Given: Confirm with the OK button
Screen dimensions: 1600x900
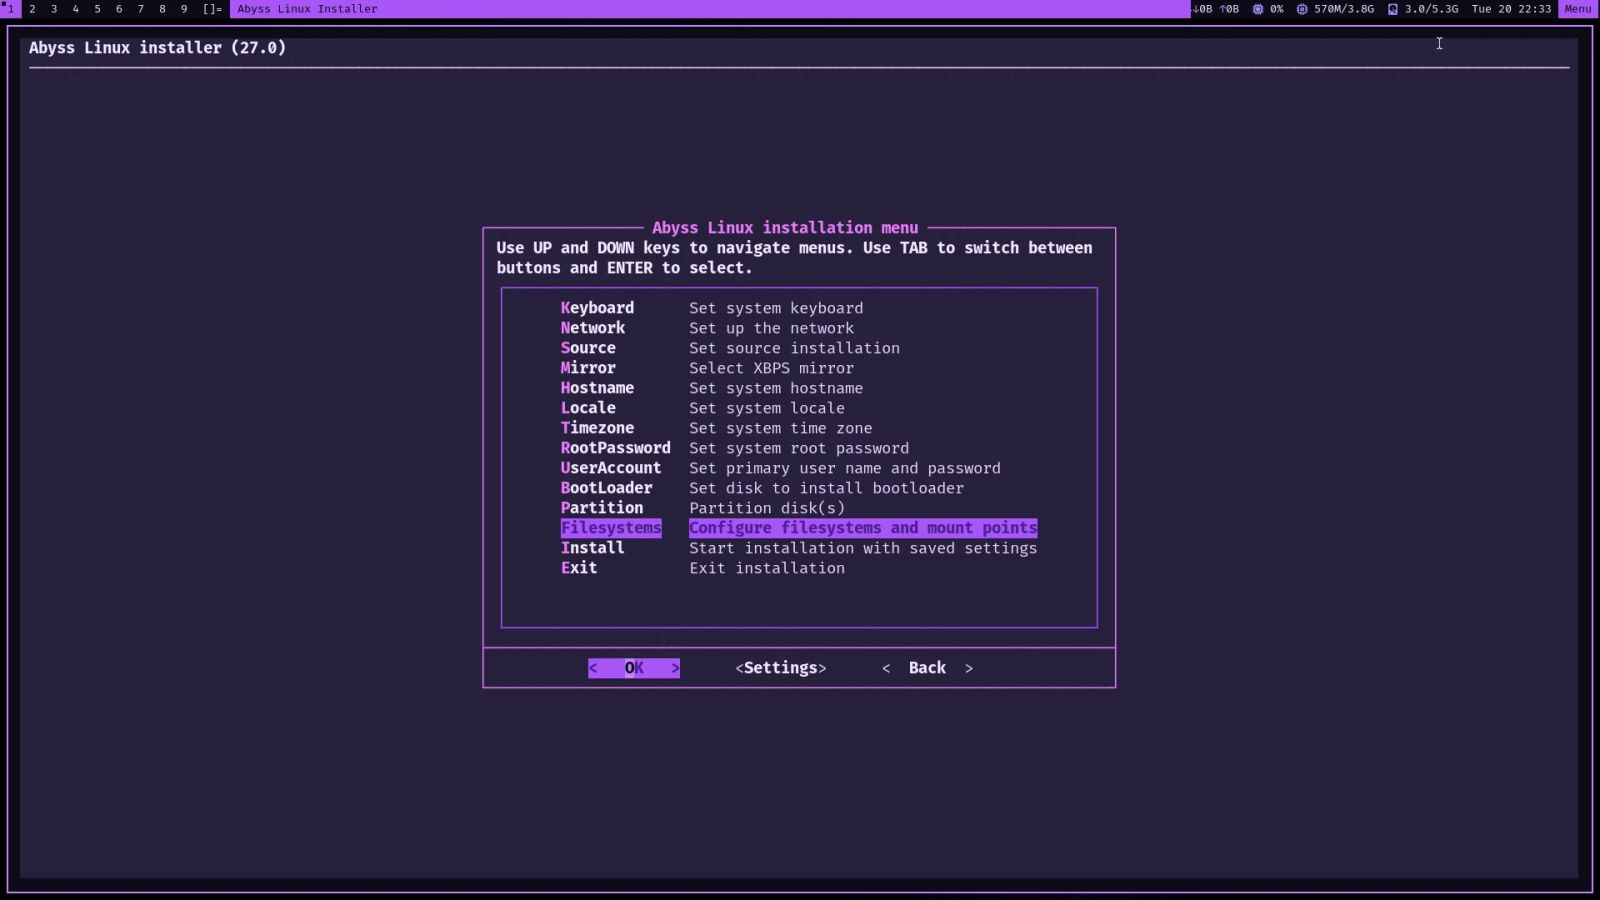Looking at the screenshot, I should pos(634,668).
